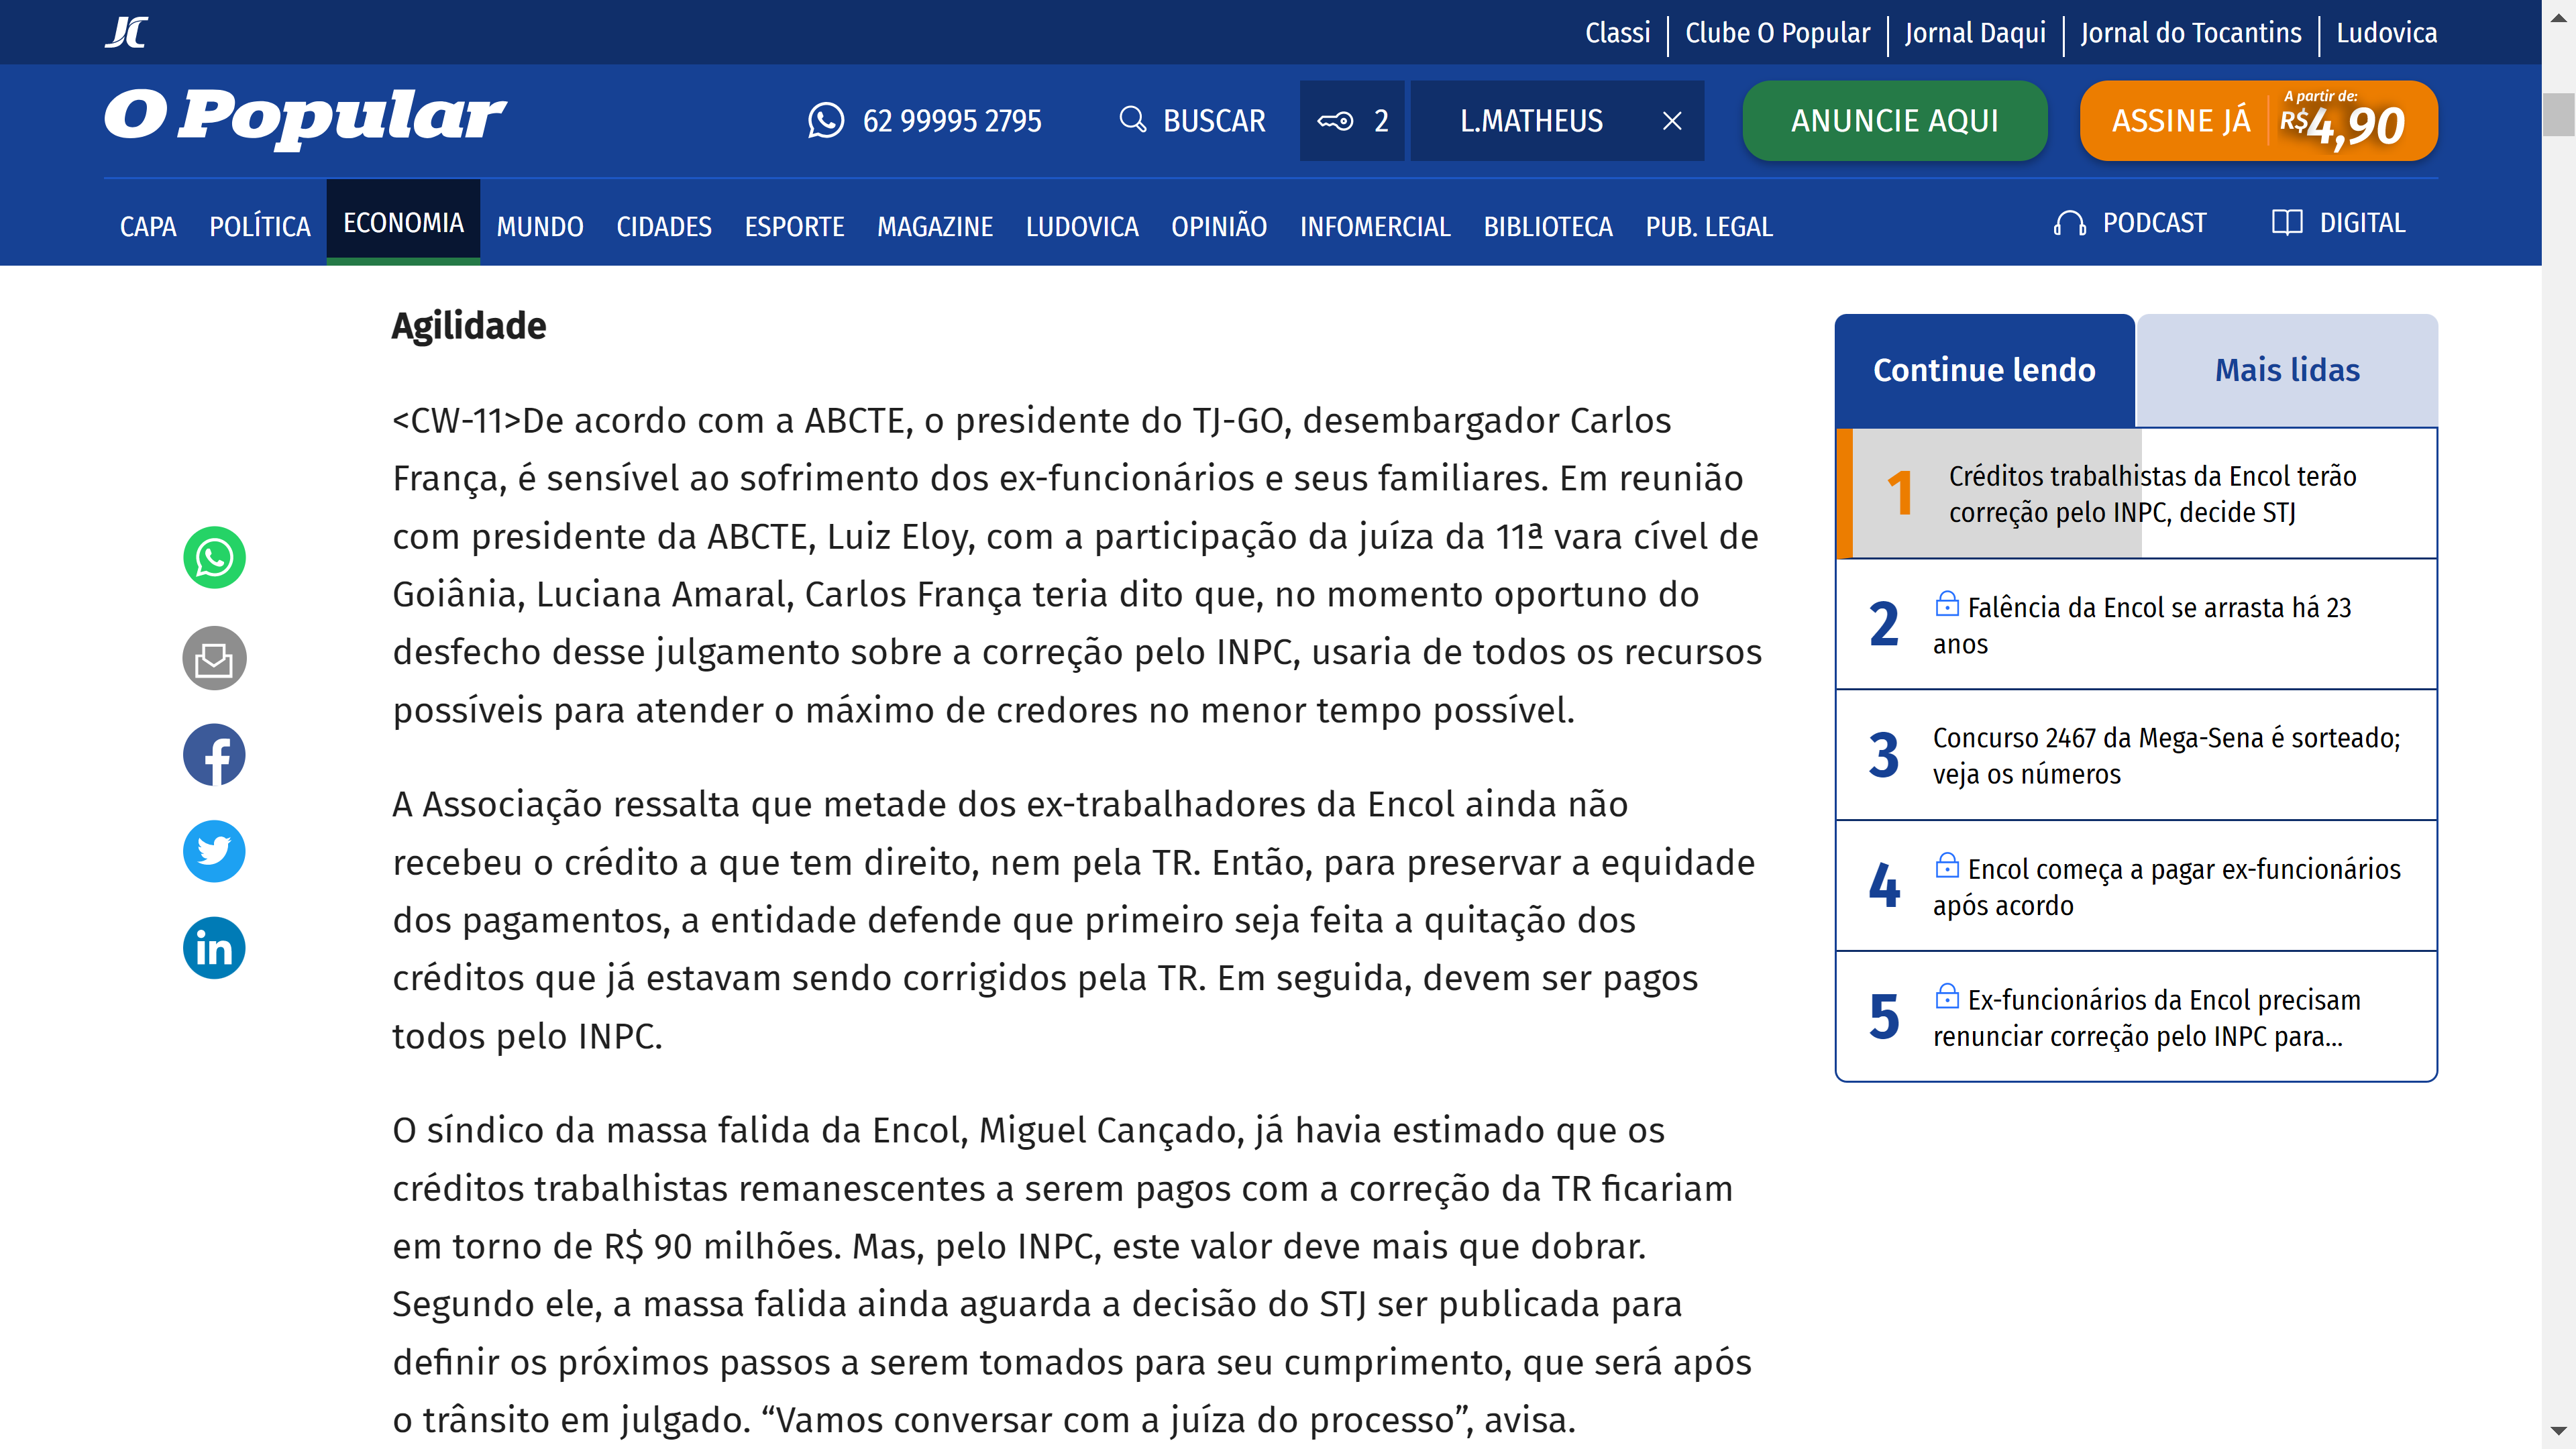
Task: Switch to Mais lidas tab
Action: [2286, 370]
